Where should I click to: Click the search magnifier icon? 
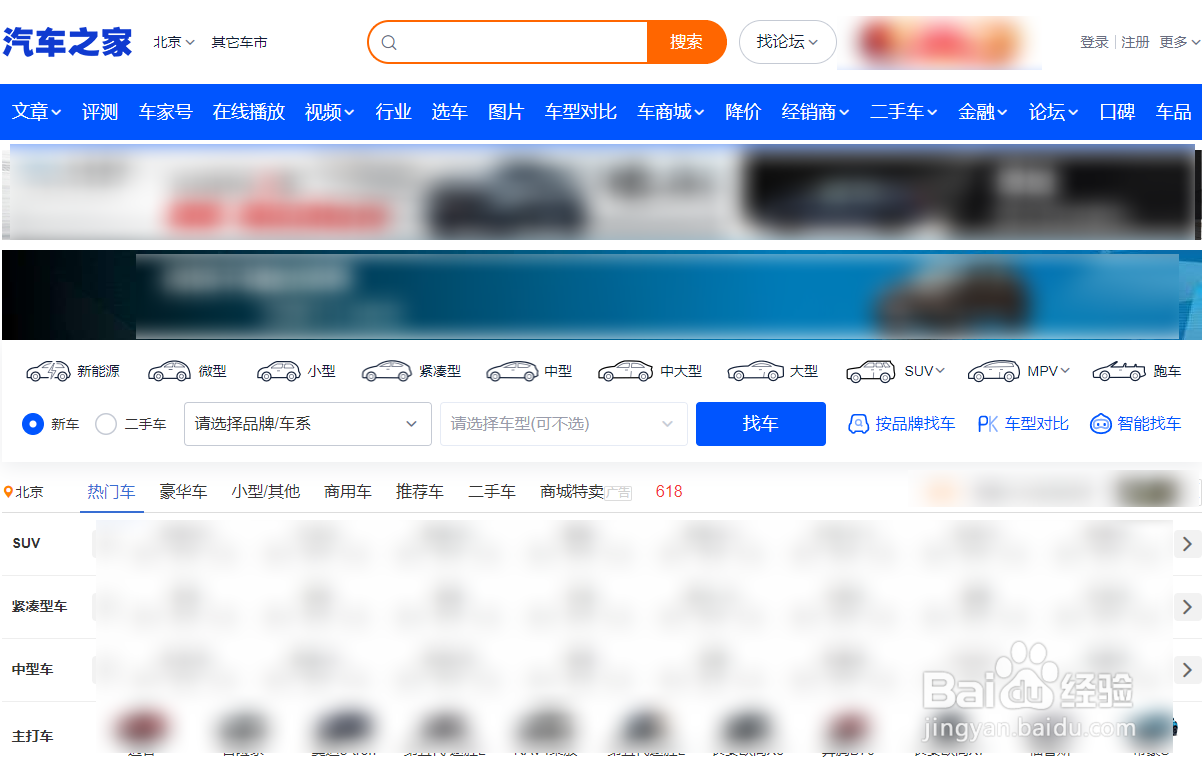(390, 42)
